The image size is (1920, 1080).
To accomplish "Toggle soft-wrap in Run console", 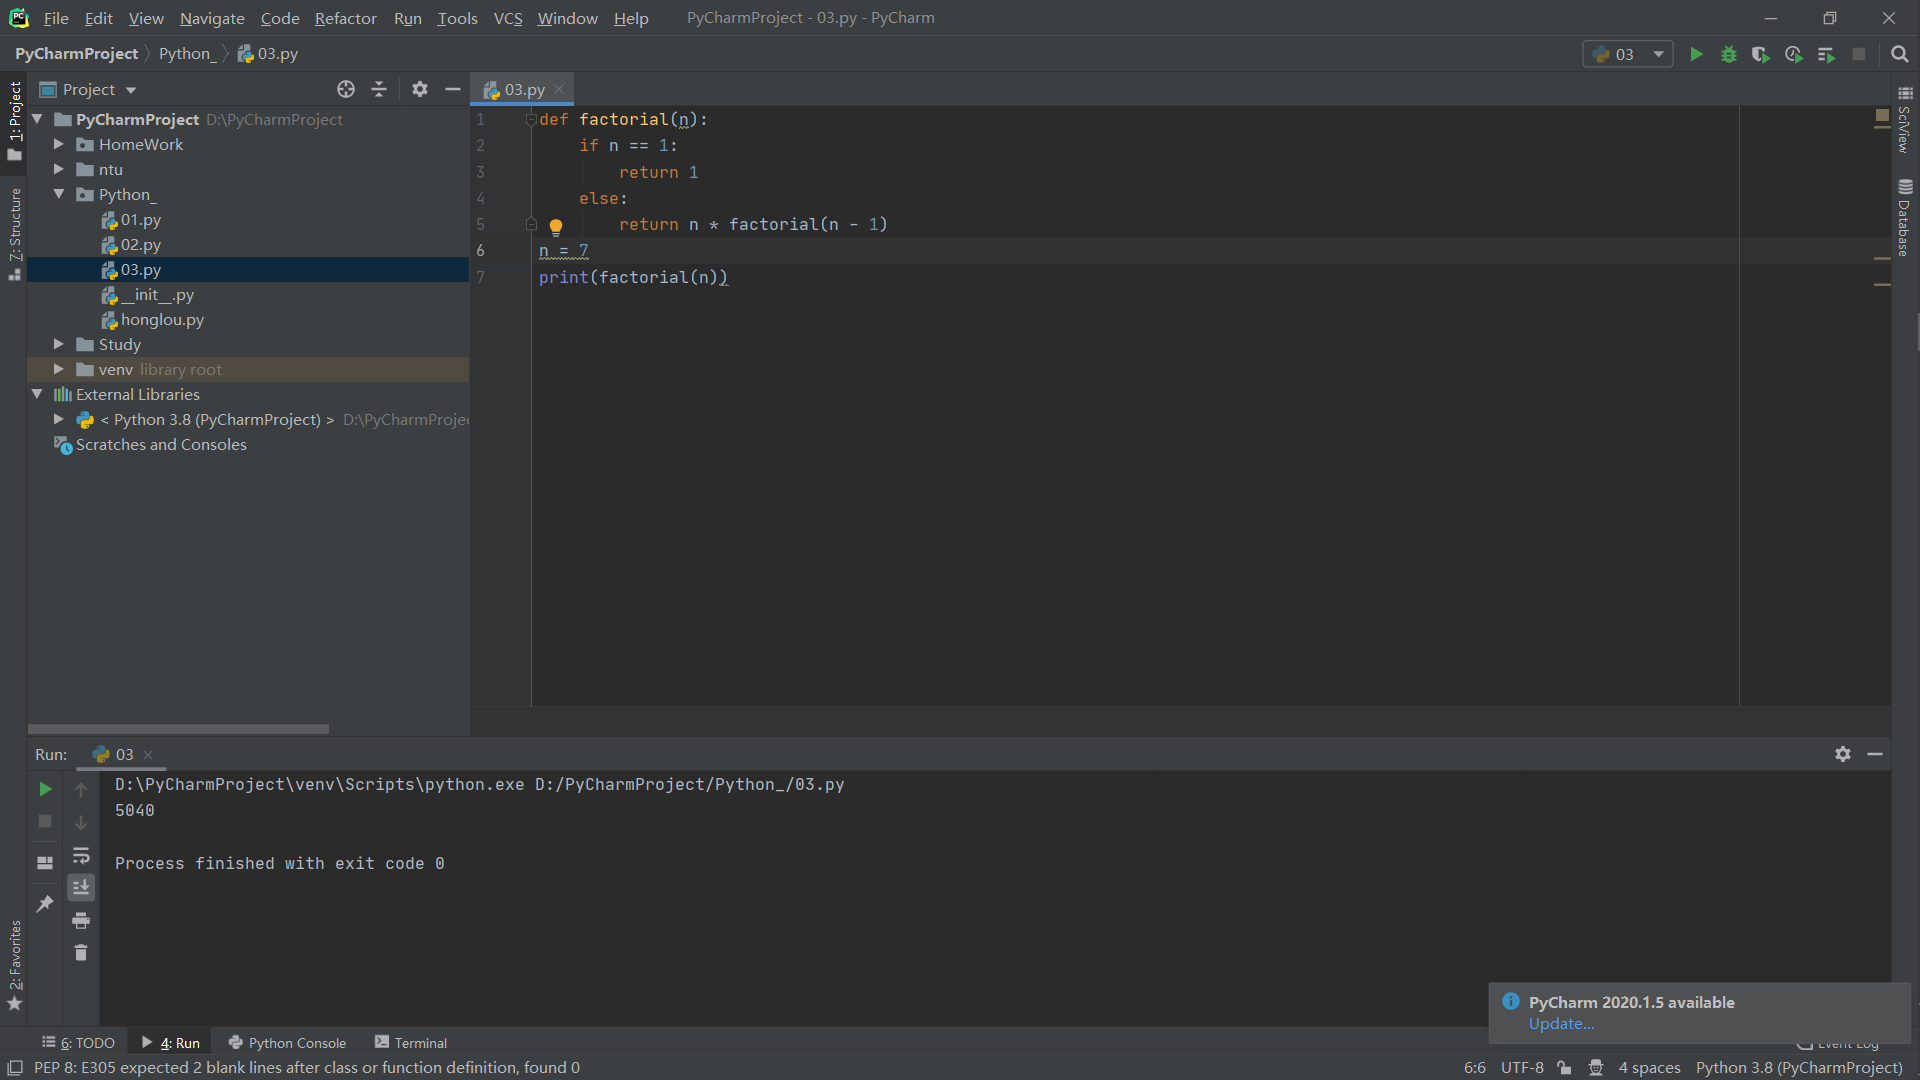I will tap(81, 856).
